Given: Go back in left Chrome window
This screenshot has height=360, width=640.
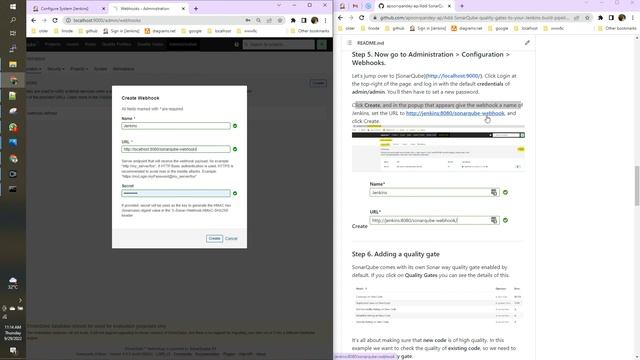Looking at the screenshot, I should [33, 20].
